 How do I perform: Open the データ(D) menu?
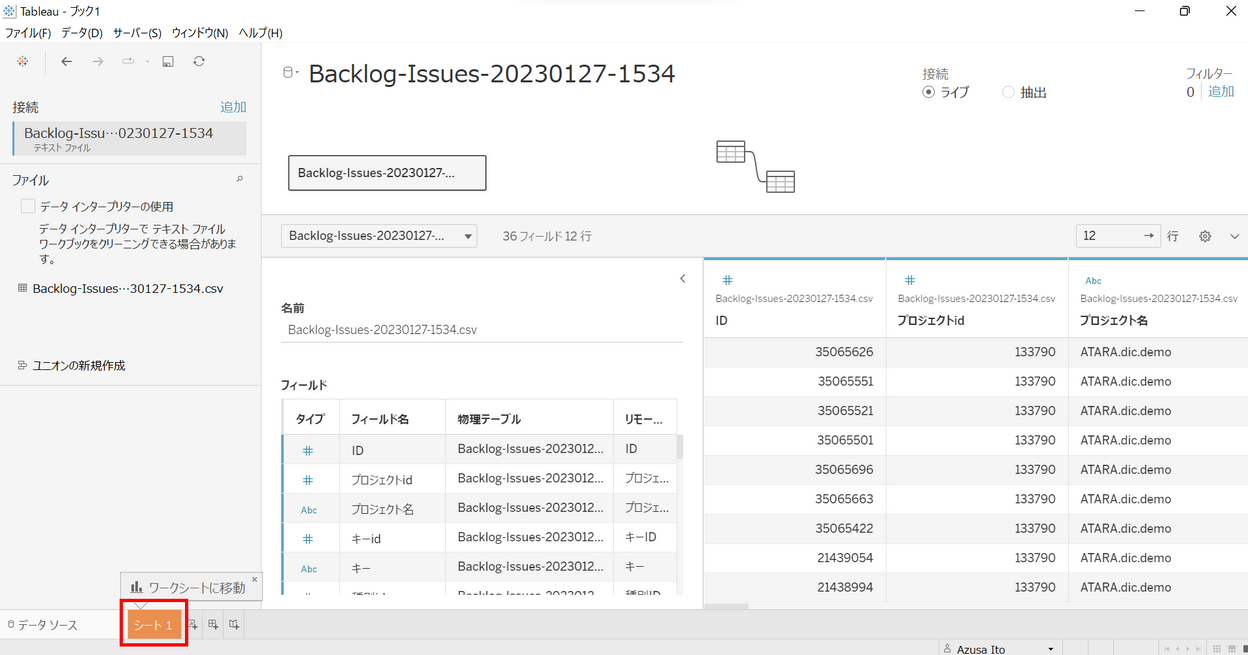tap(82, 33)
